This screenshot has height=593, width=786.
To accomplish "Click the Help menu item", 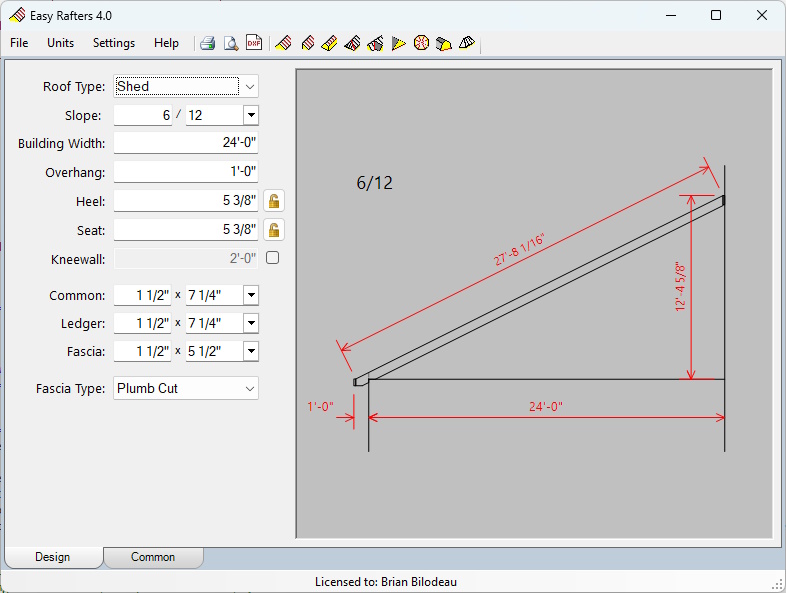I will coord(167,43).
